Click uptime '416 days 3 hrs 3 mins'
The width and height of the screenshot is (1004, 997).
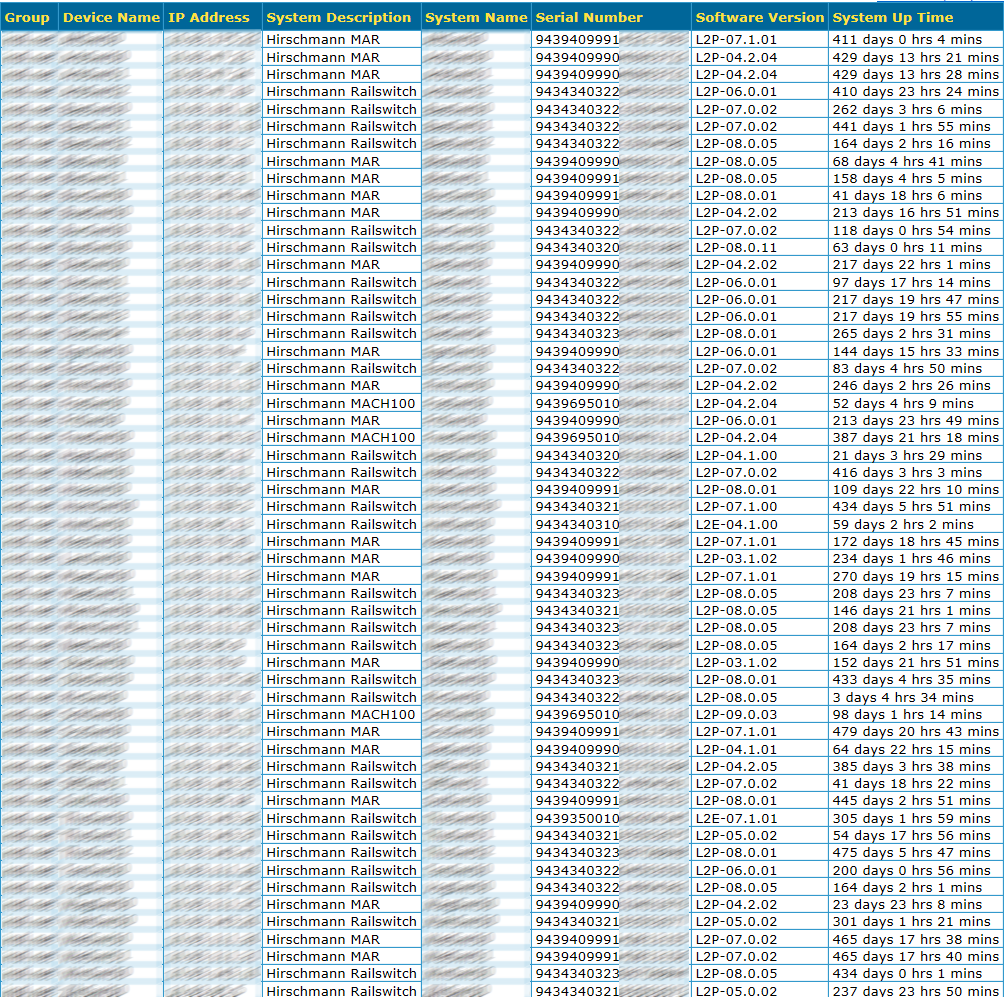[907, 473]
